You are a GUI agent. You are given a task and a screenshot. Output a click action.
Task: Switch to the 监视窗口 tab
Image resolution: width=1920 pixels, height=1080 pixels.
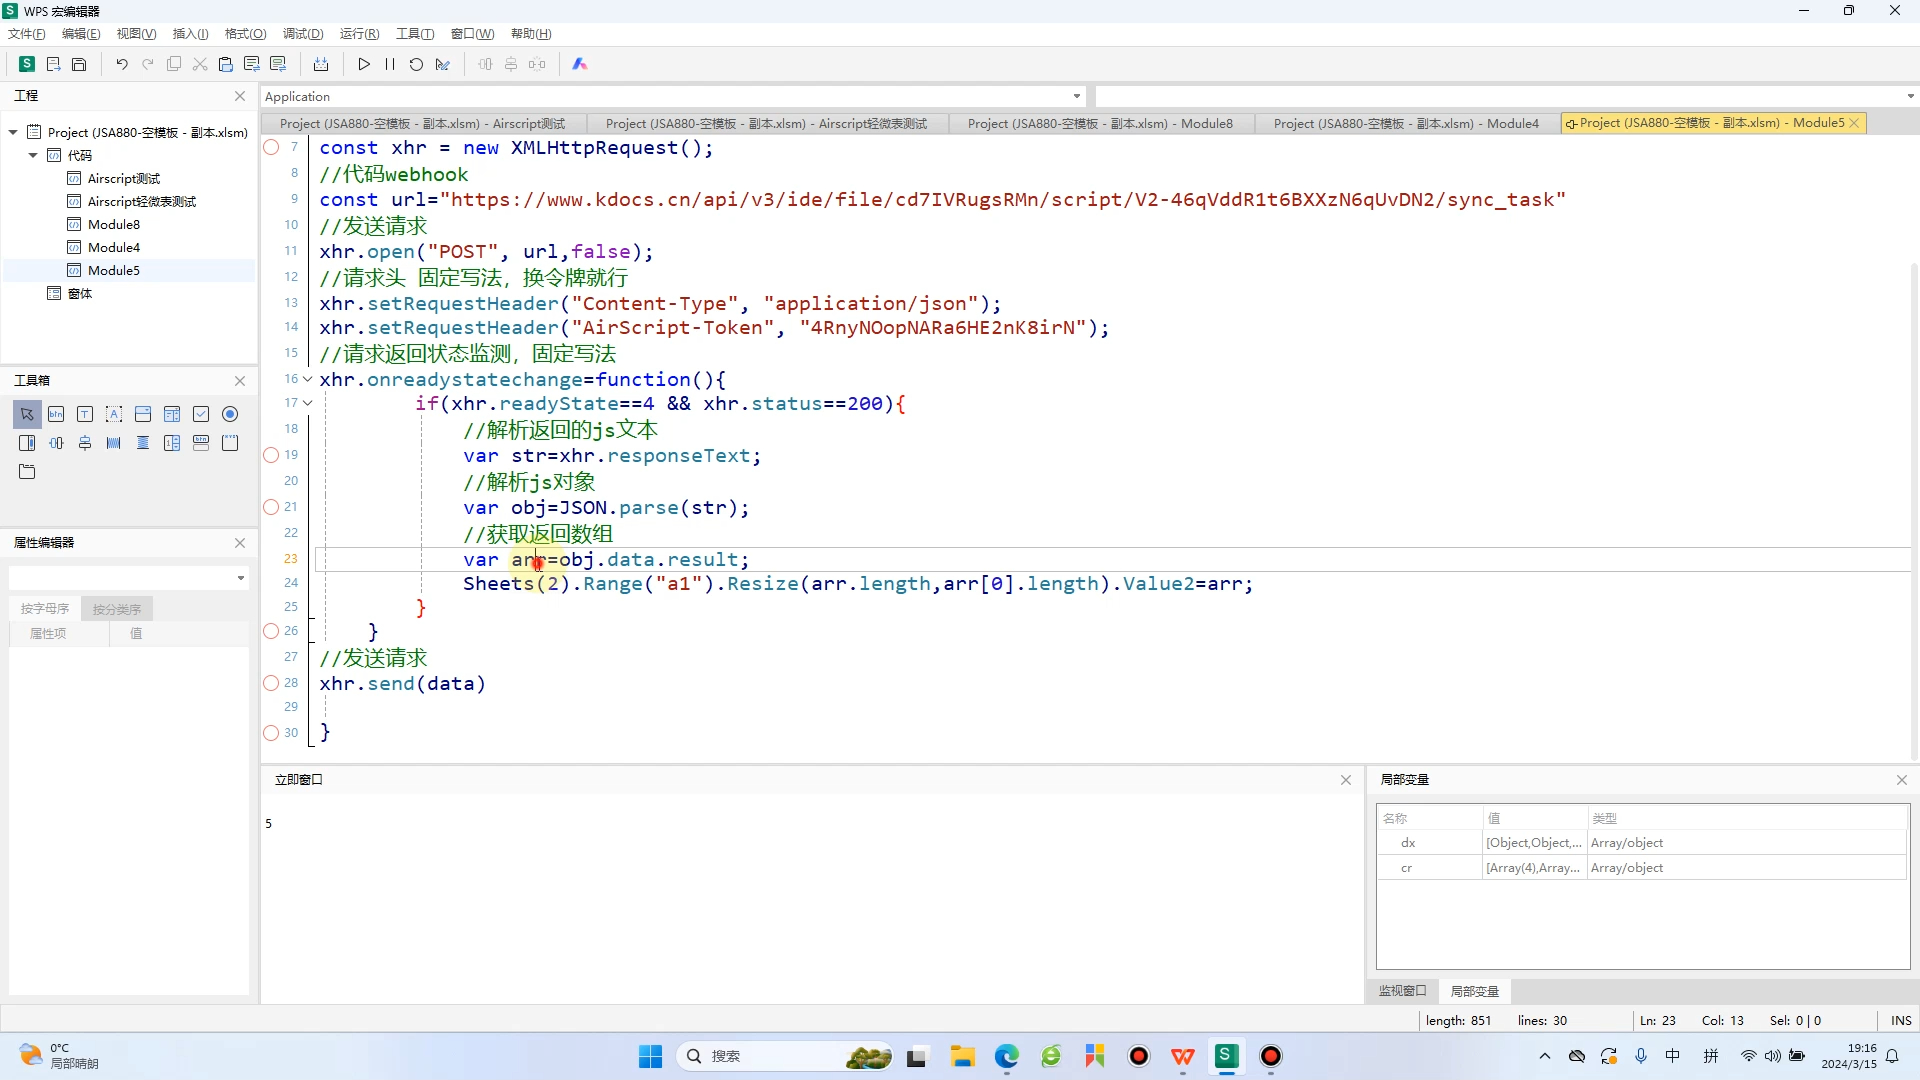(1403, 991)
